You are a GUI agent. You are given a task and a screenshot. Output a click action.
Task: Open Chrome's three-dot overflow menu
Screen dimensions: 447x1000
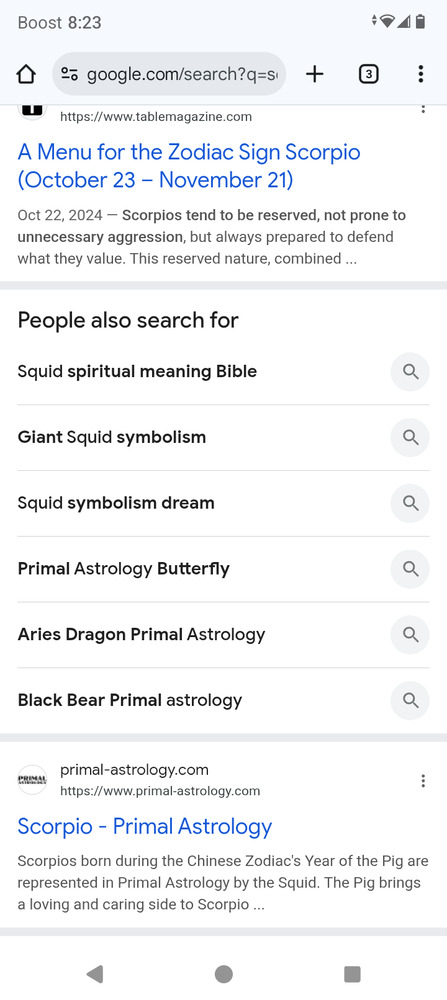coord(420,74)
